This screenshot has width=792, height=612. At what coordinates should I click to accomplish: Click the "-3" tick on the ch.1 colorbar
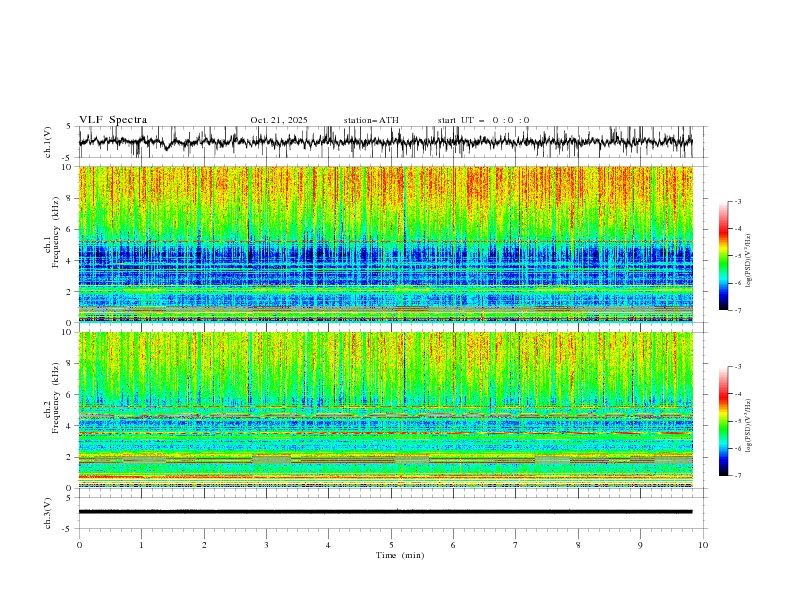coord(737,201)
